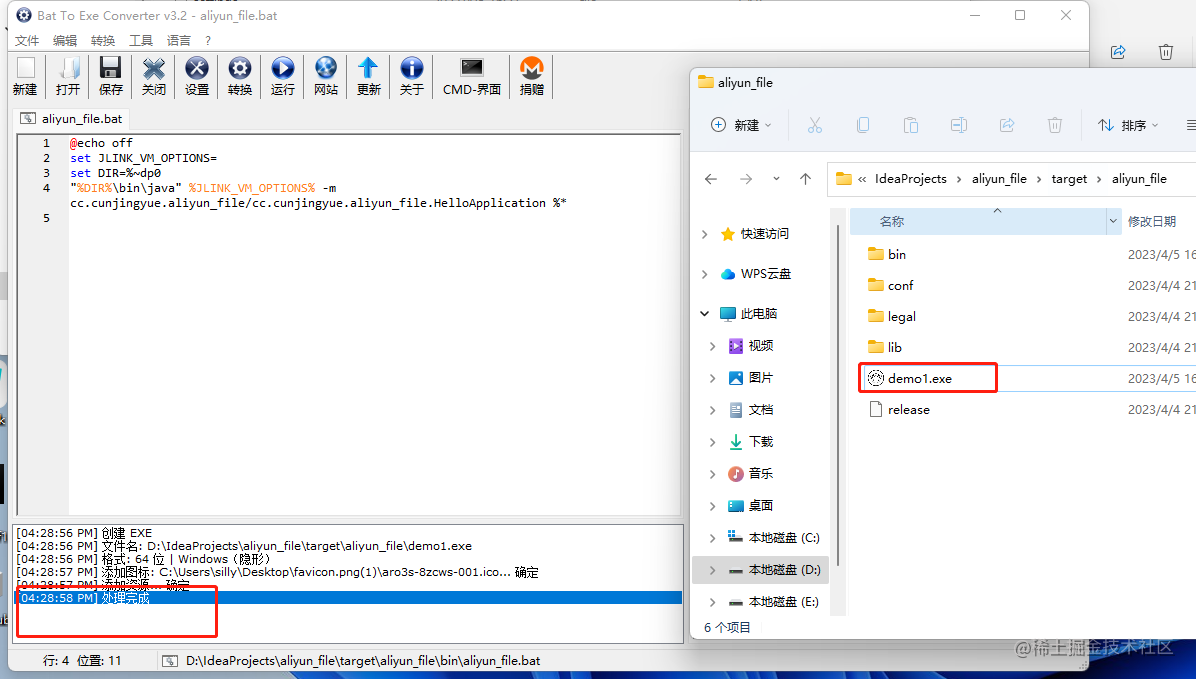1196x679 pixels.
Task: Select the 捐赠 (Donate) toolbar icon
Action: 531,77
